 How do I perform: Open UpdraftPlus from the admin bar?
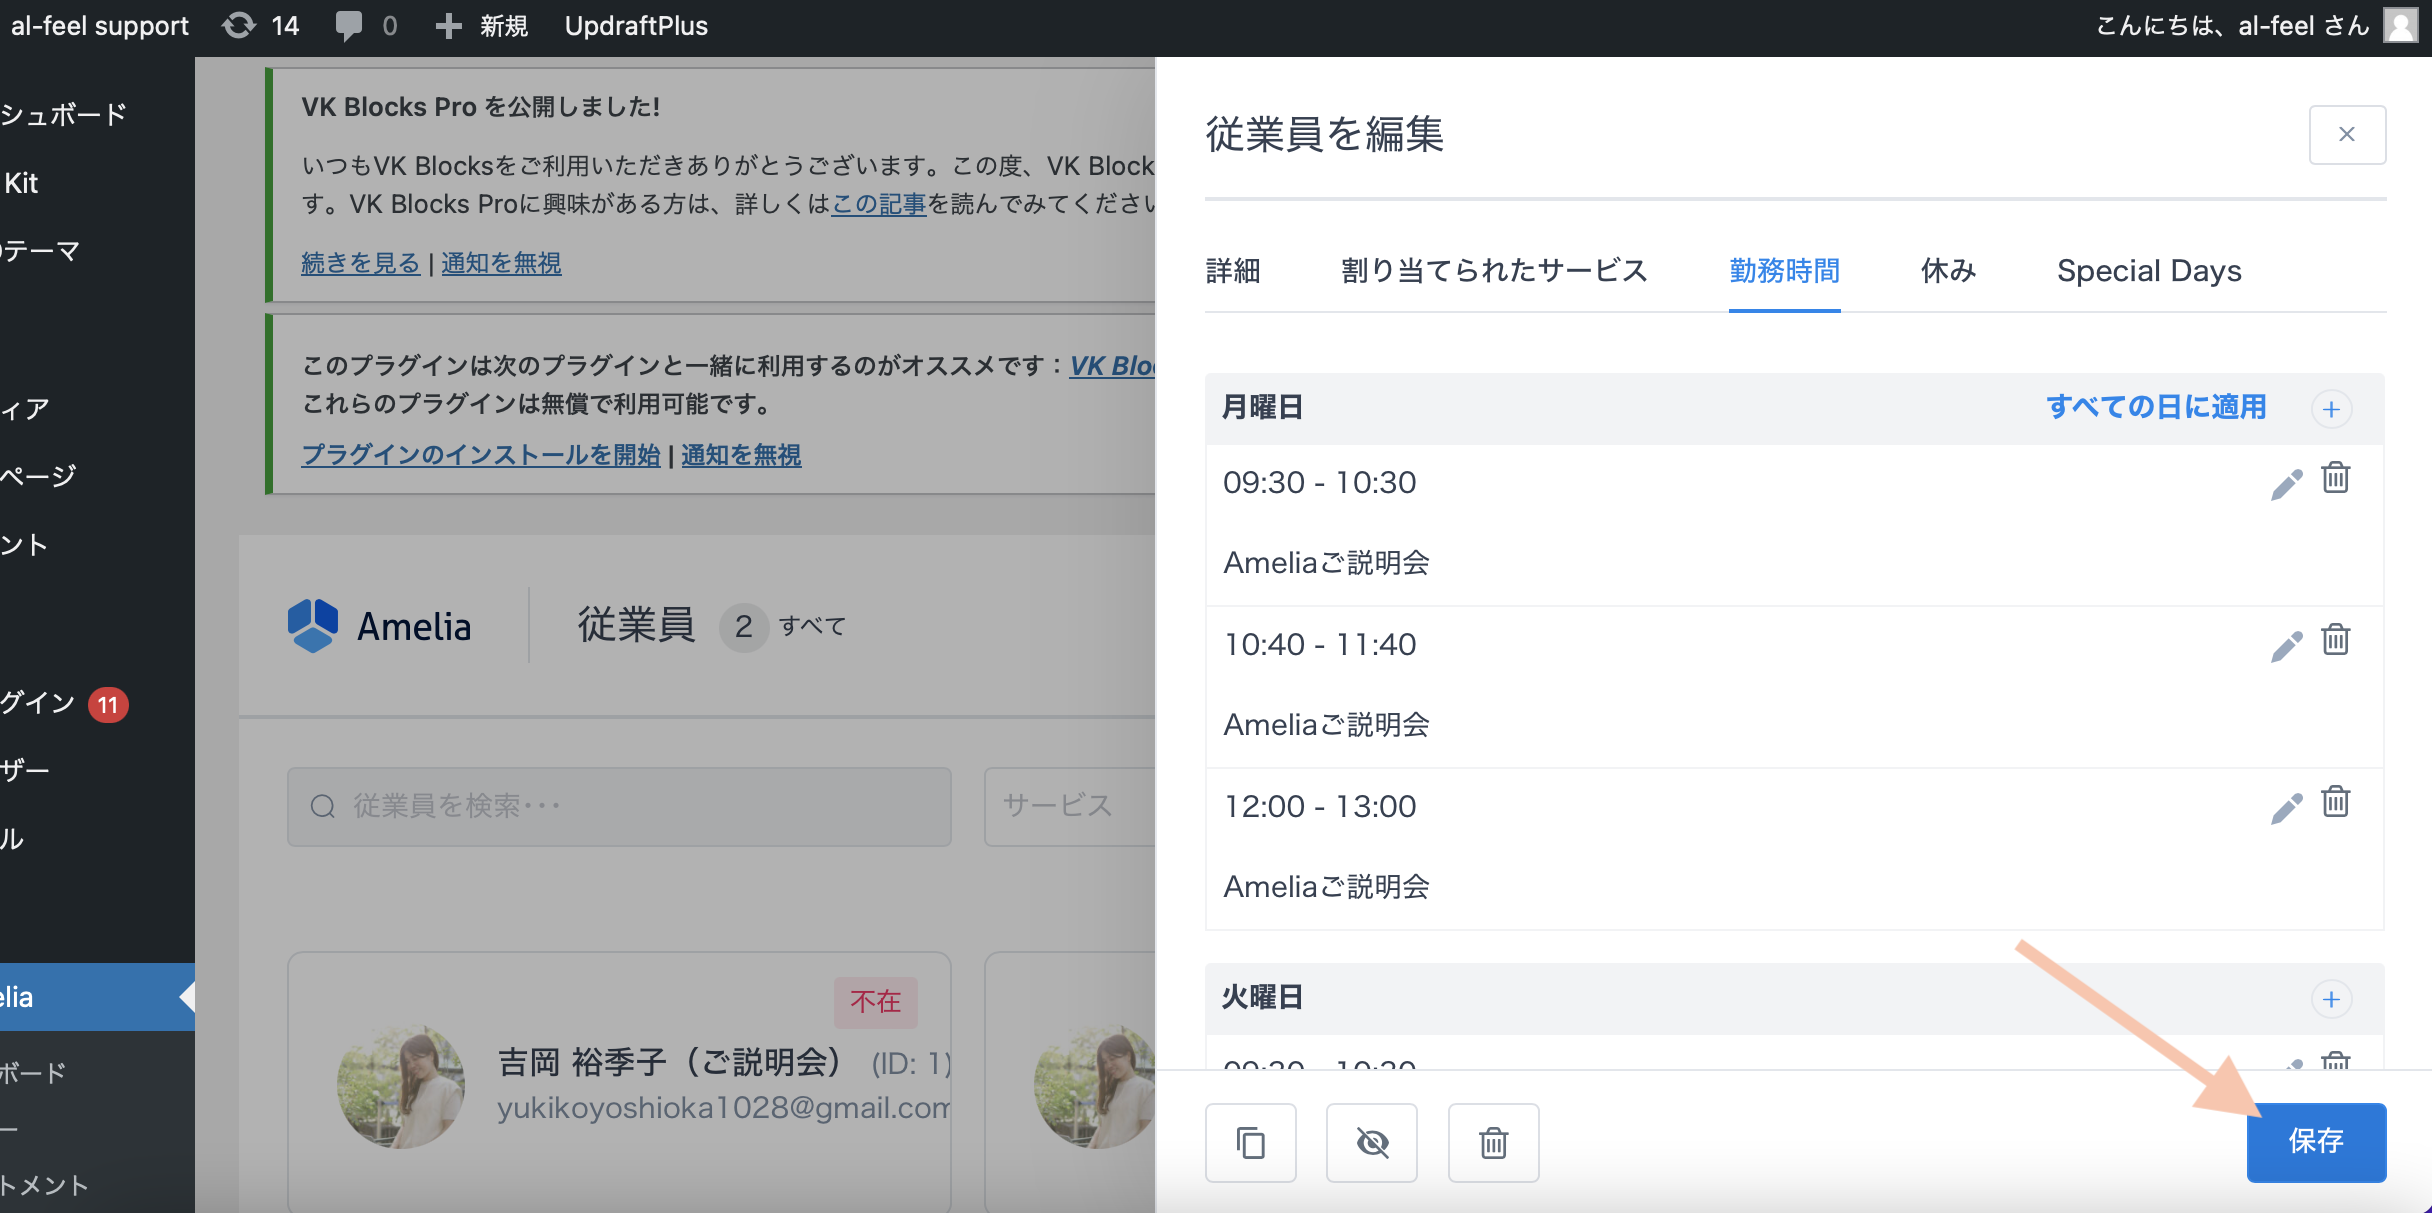click(636, 26)
